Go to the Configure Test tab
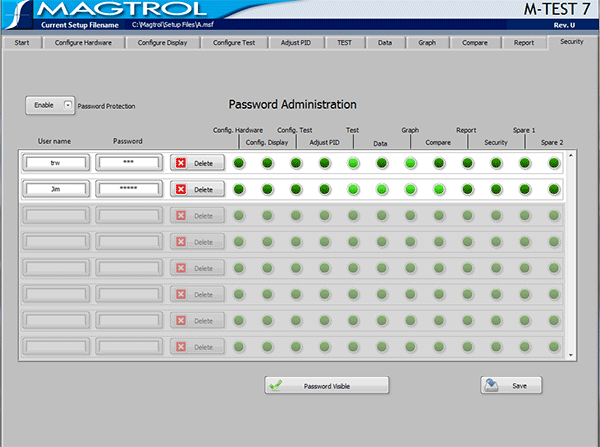The image size is (600, 447). point(234,42)
